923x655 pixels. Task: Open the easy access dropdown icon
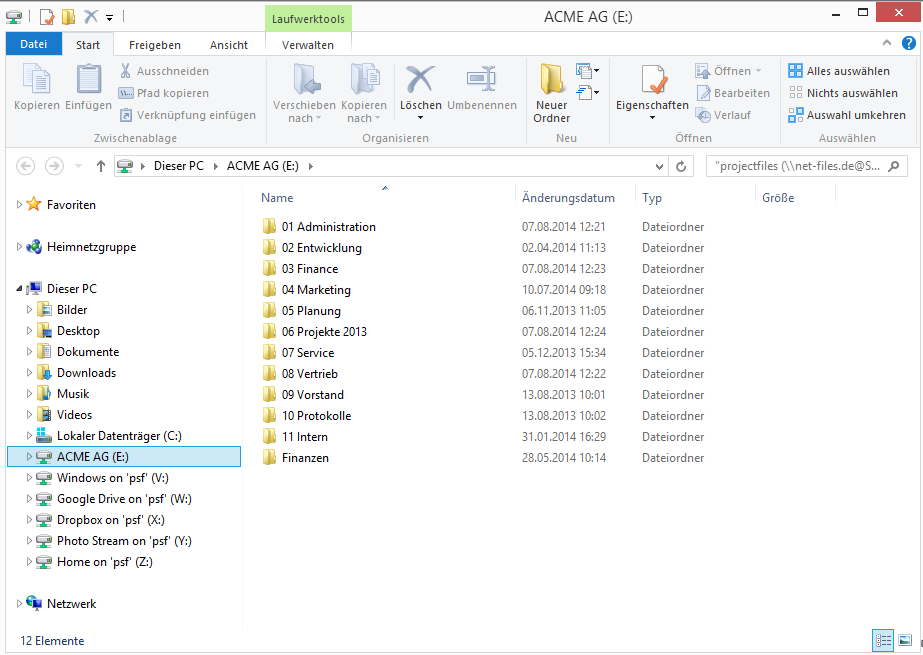[587, 92]
